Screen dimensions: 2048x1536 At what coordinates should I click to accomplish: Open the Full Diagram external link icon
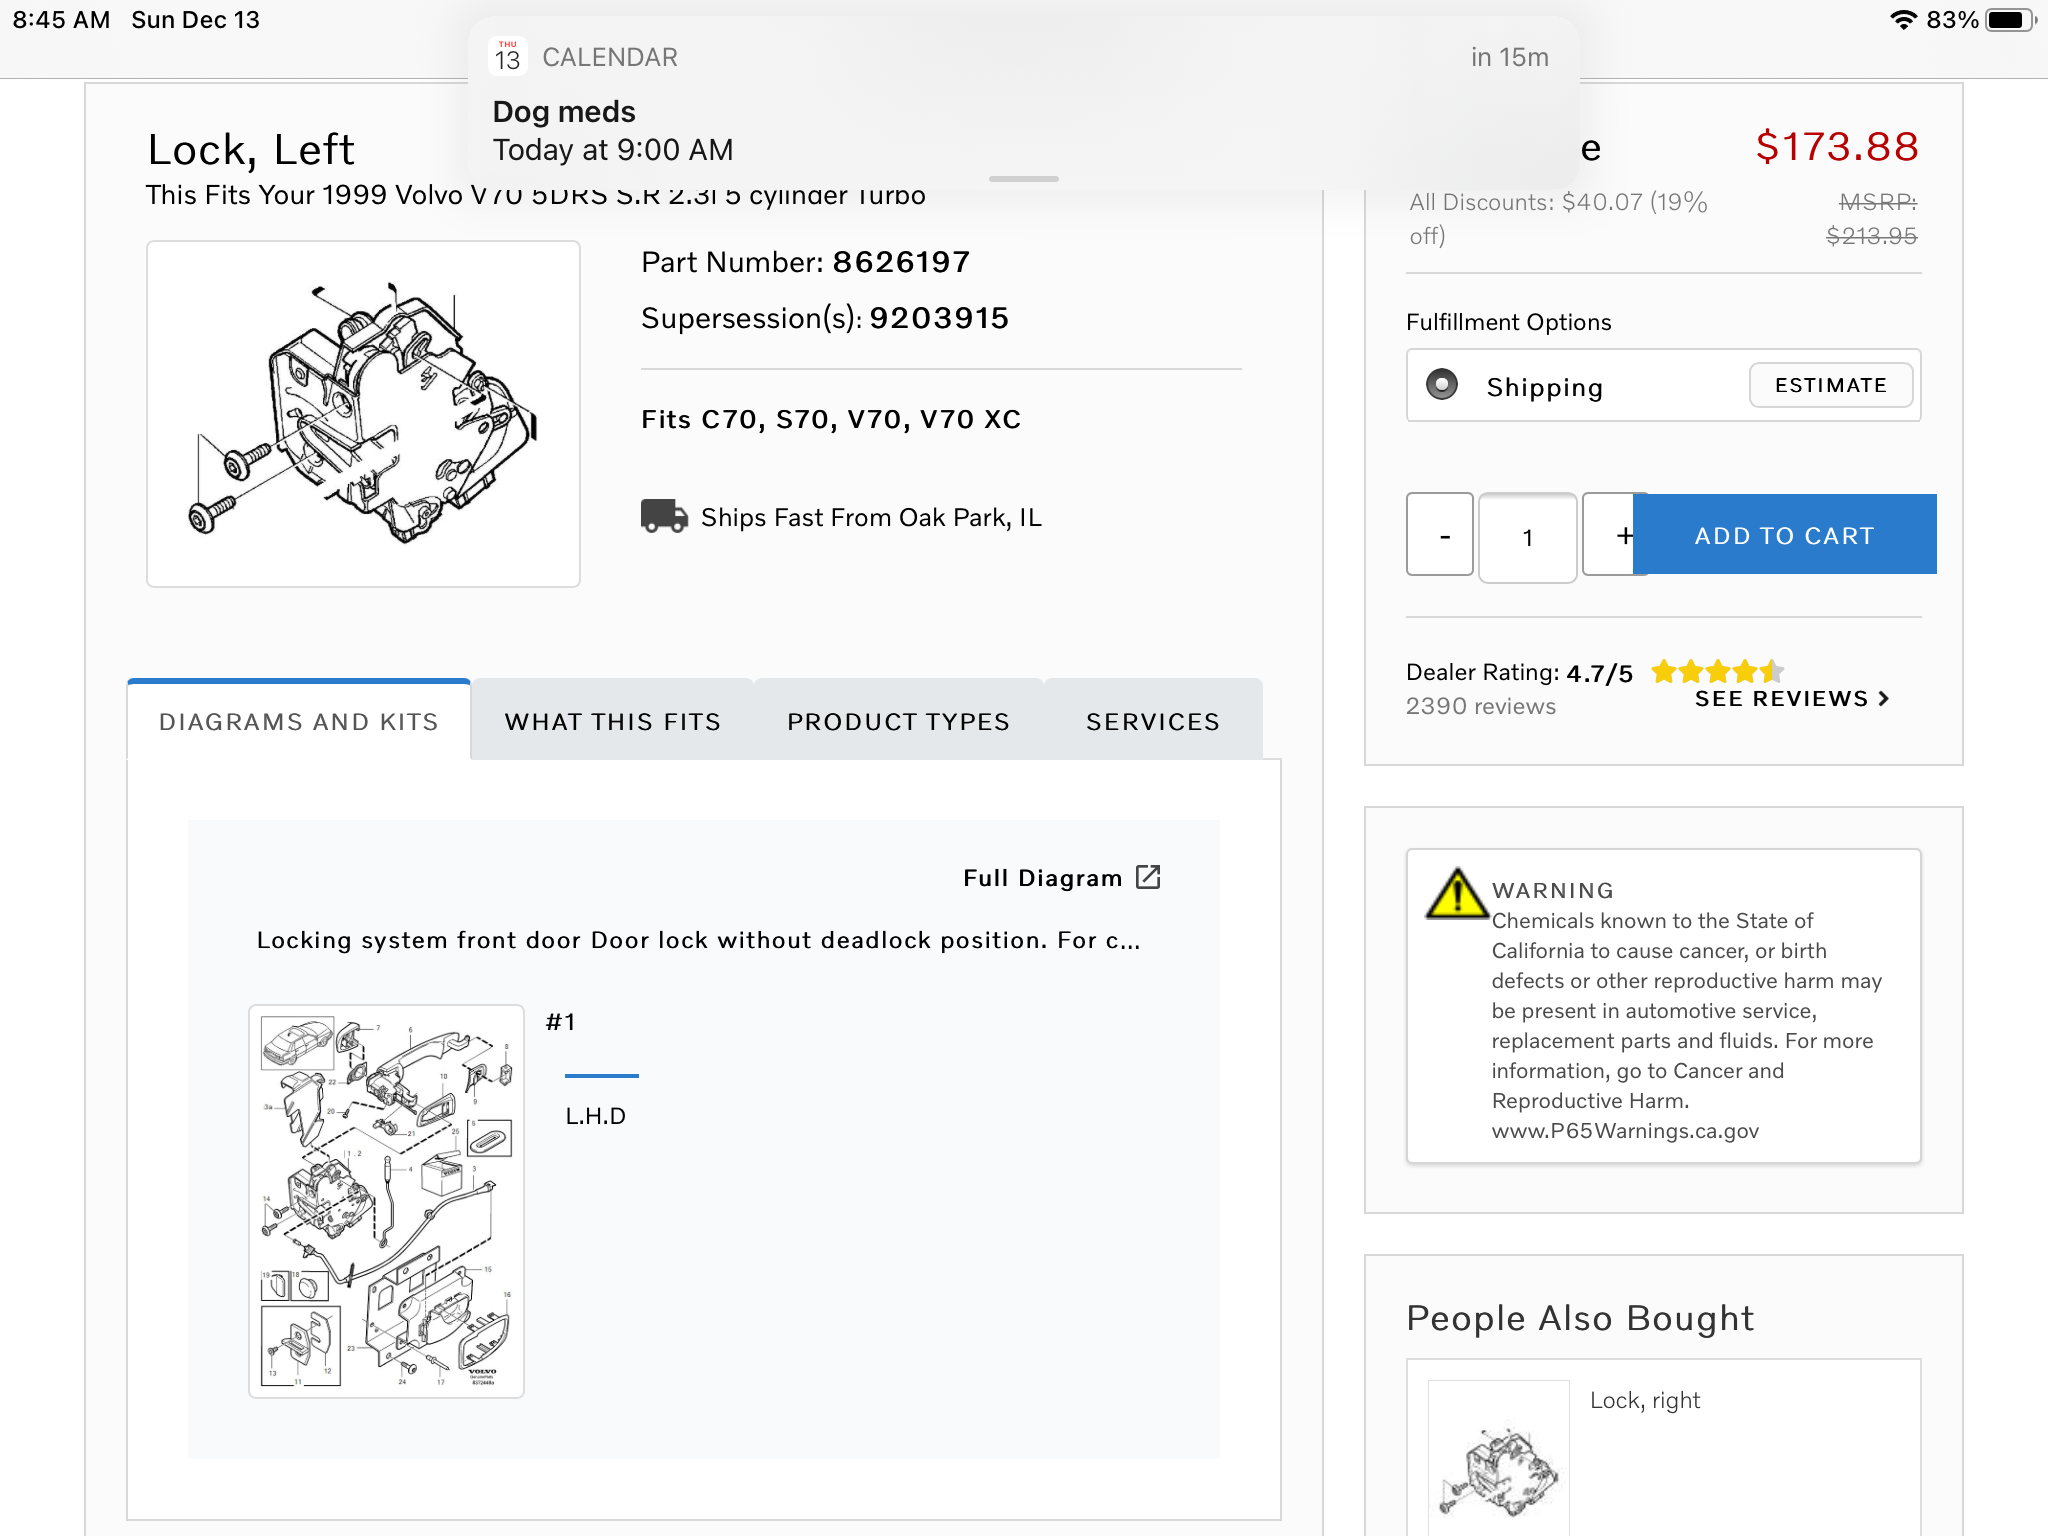[1148, 877]
